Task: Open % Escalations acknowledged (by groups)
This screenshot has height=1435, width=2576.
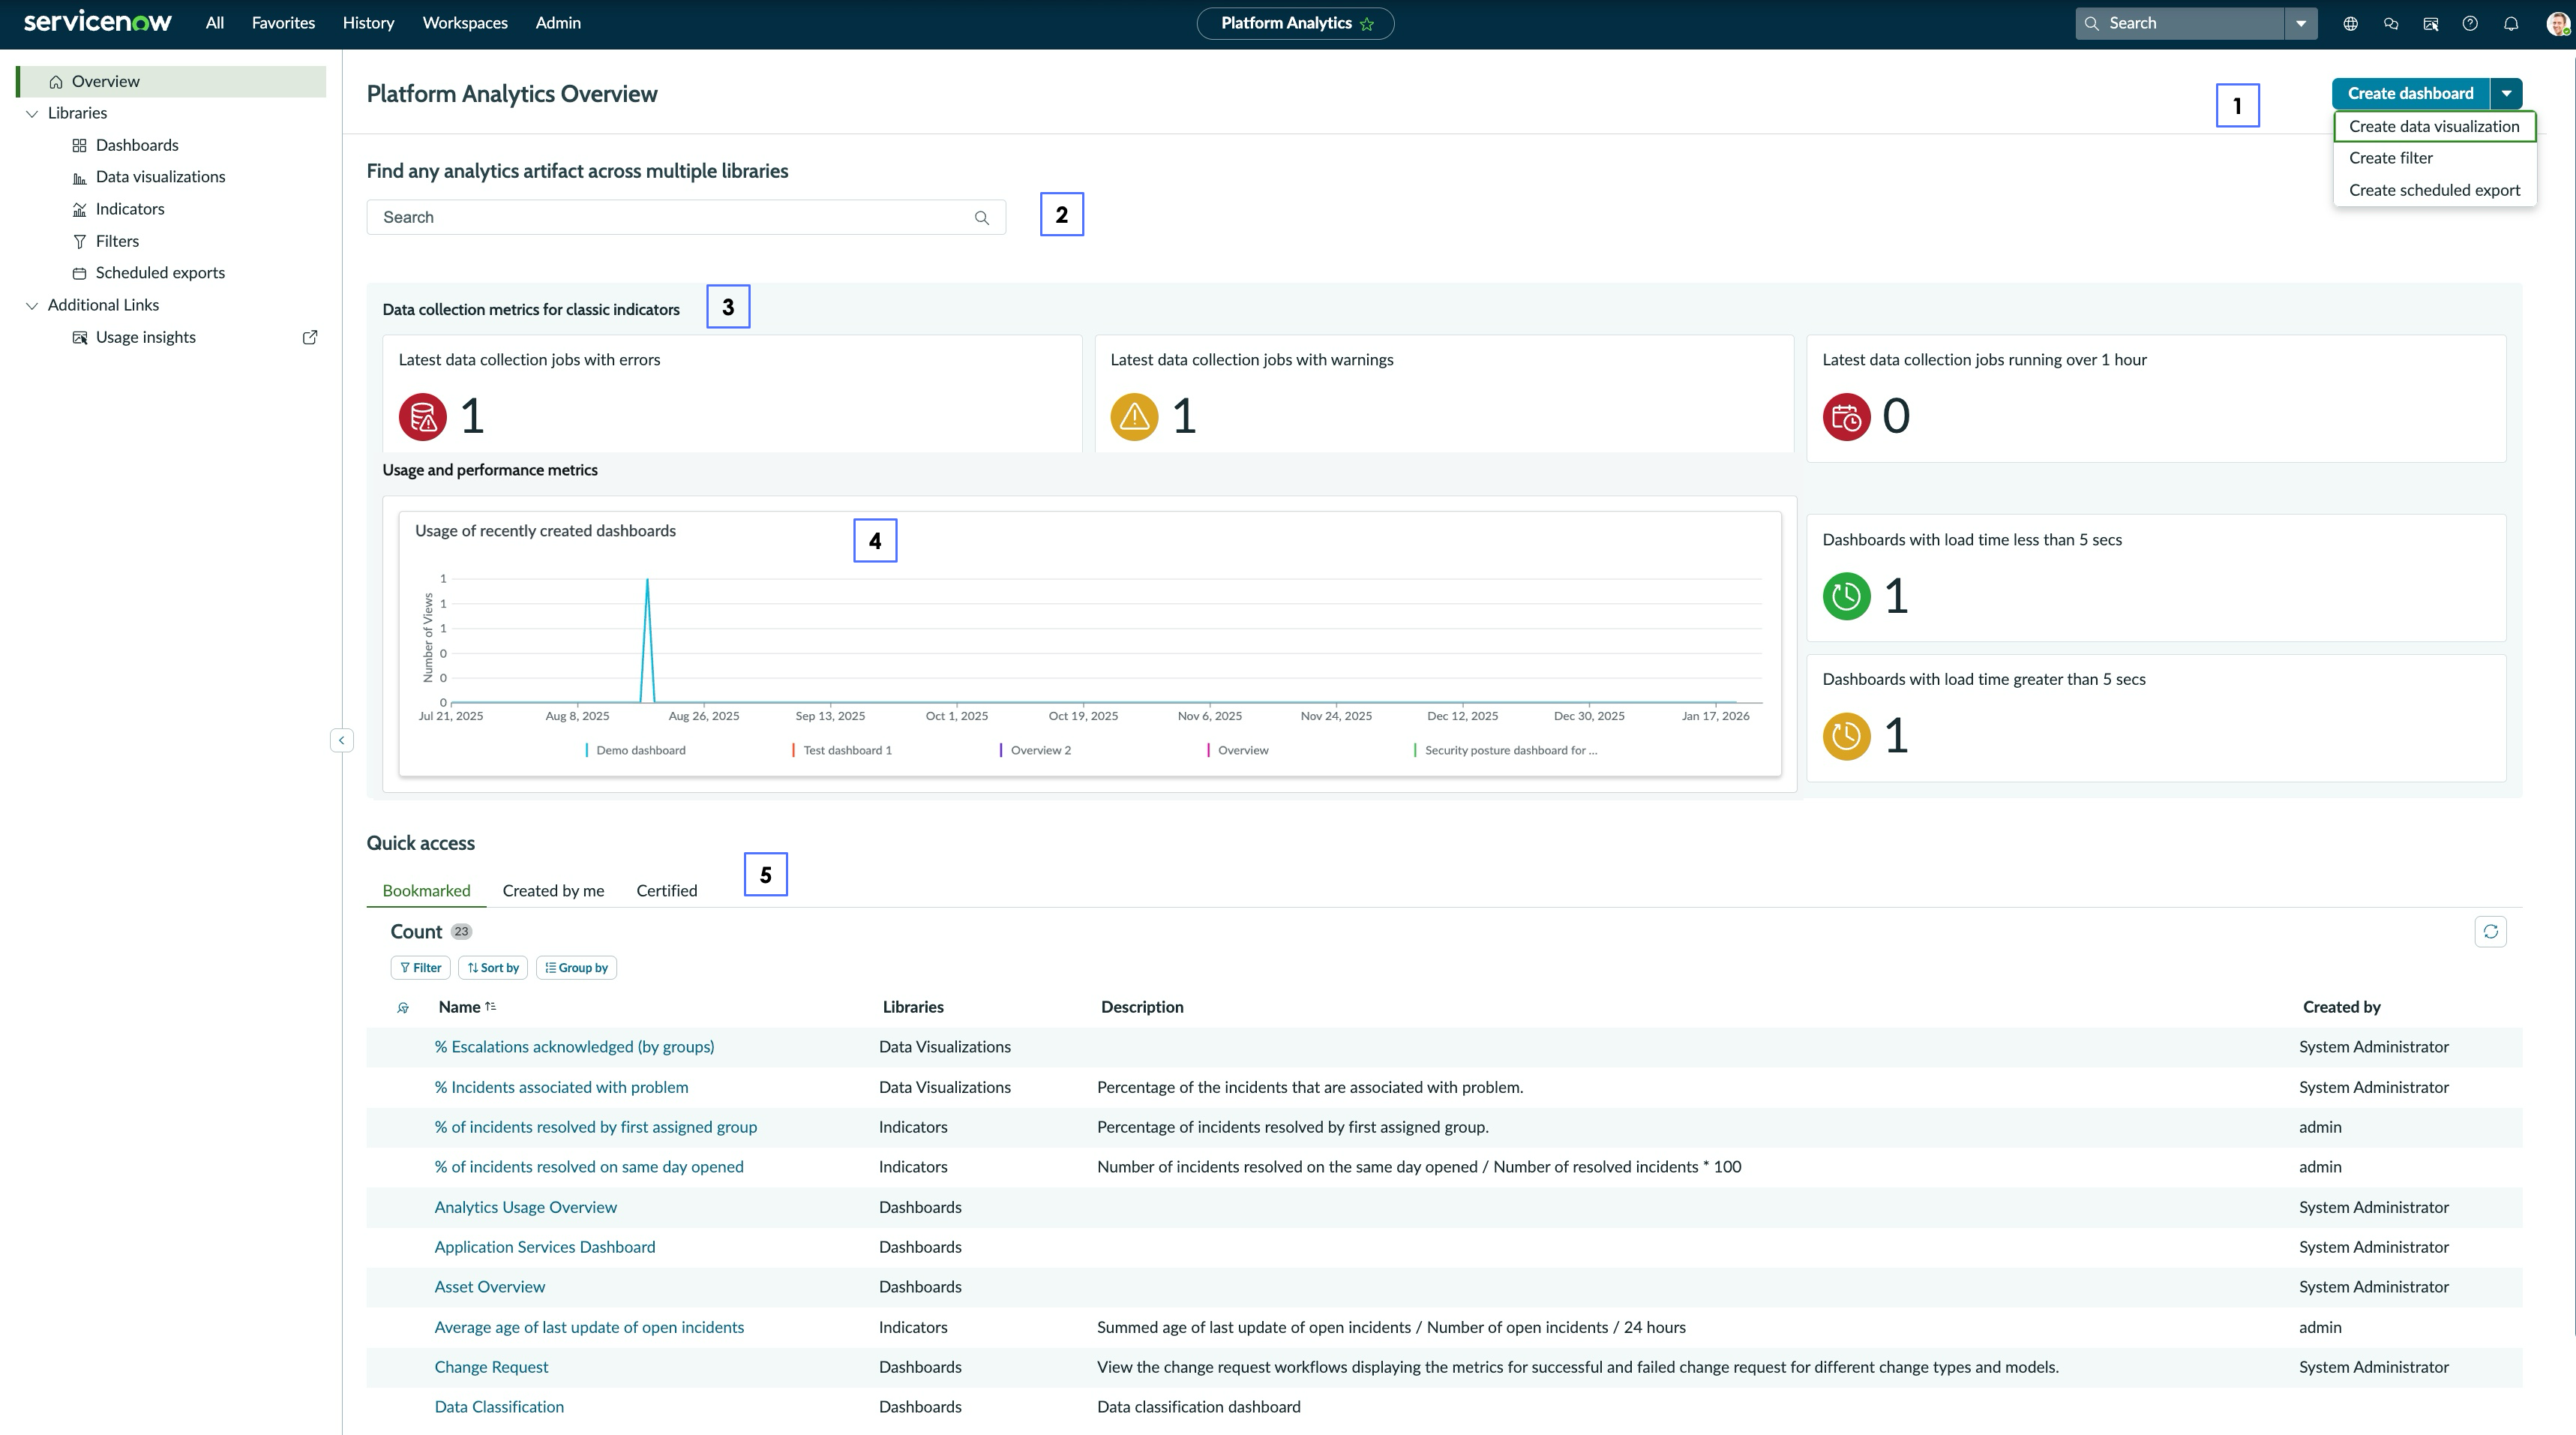Action: (574, 1047)
